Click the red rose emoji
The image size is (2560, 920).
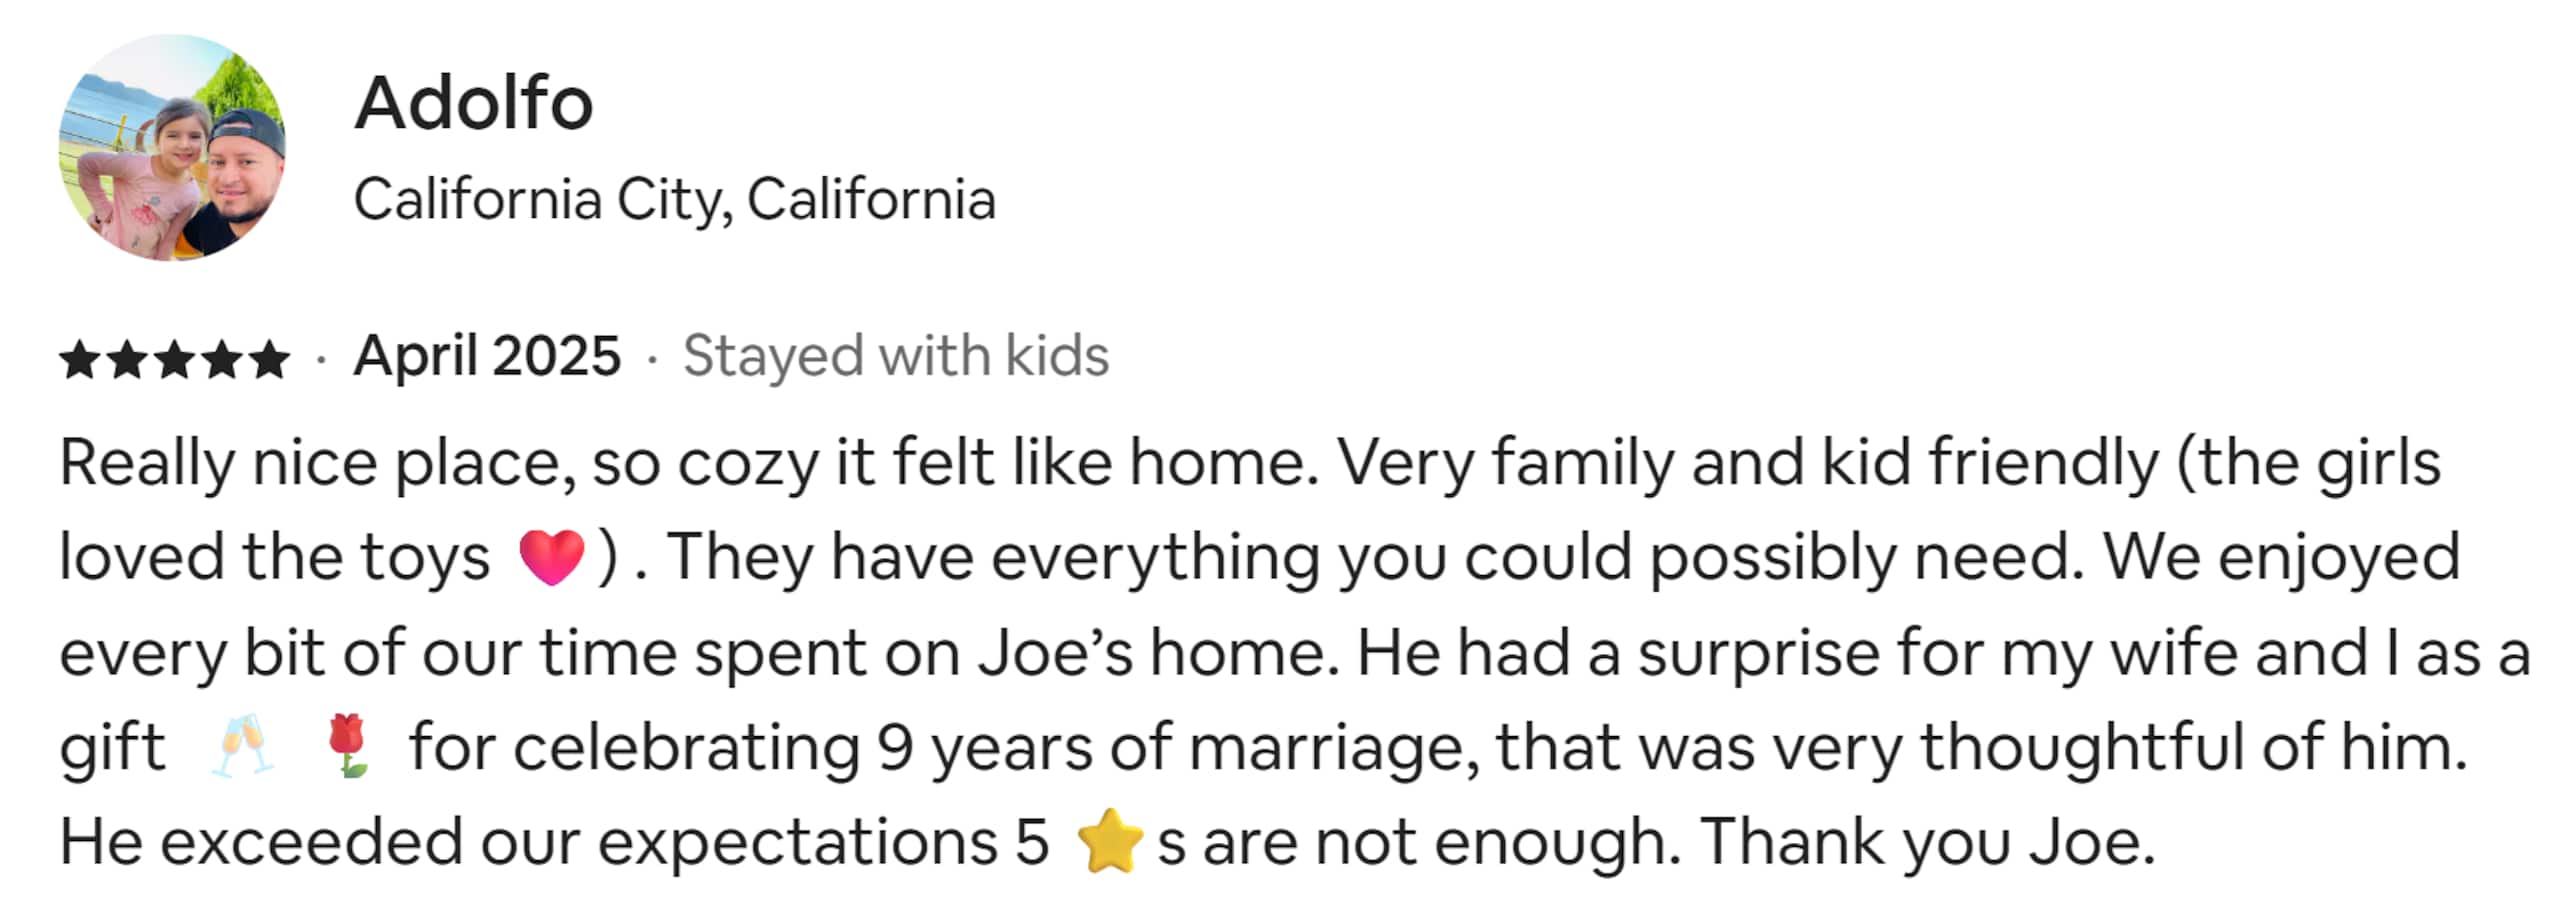(x=348, y=745)
